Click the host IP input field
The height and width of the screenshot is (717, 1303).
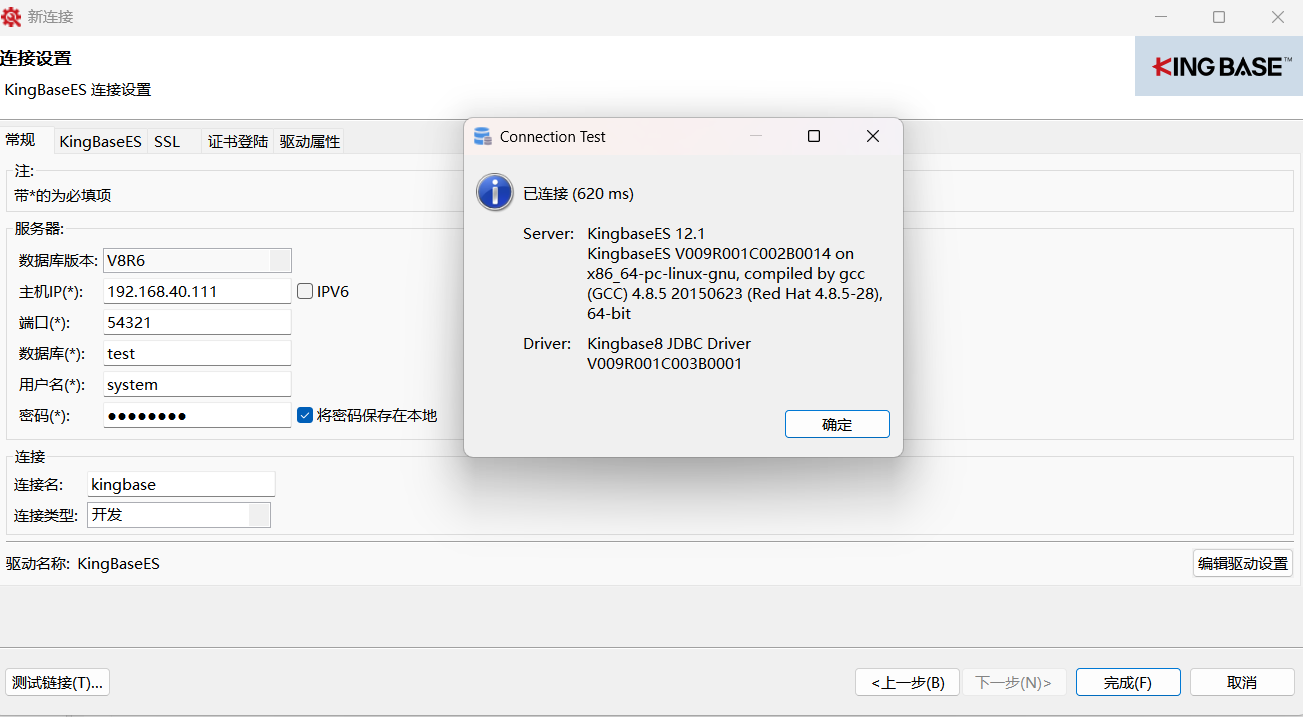[197, 292]
